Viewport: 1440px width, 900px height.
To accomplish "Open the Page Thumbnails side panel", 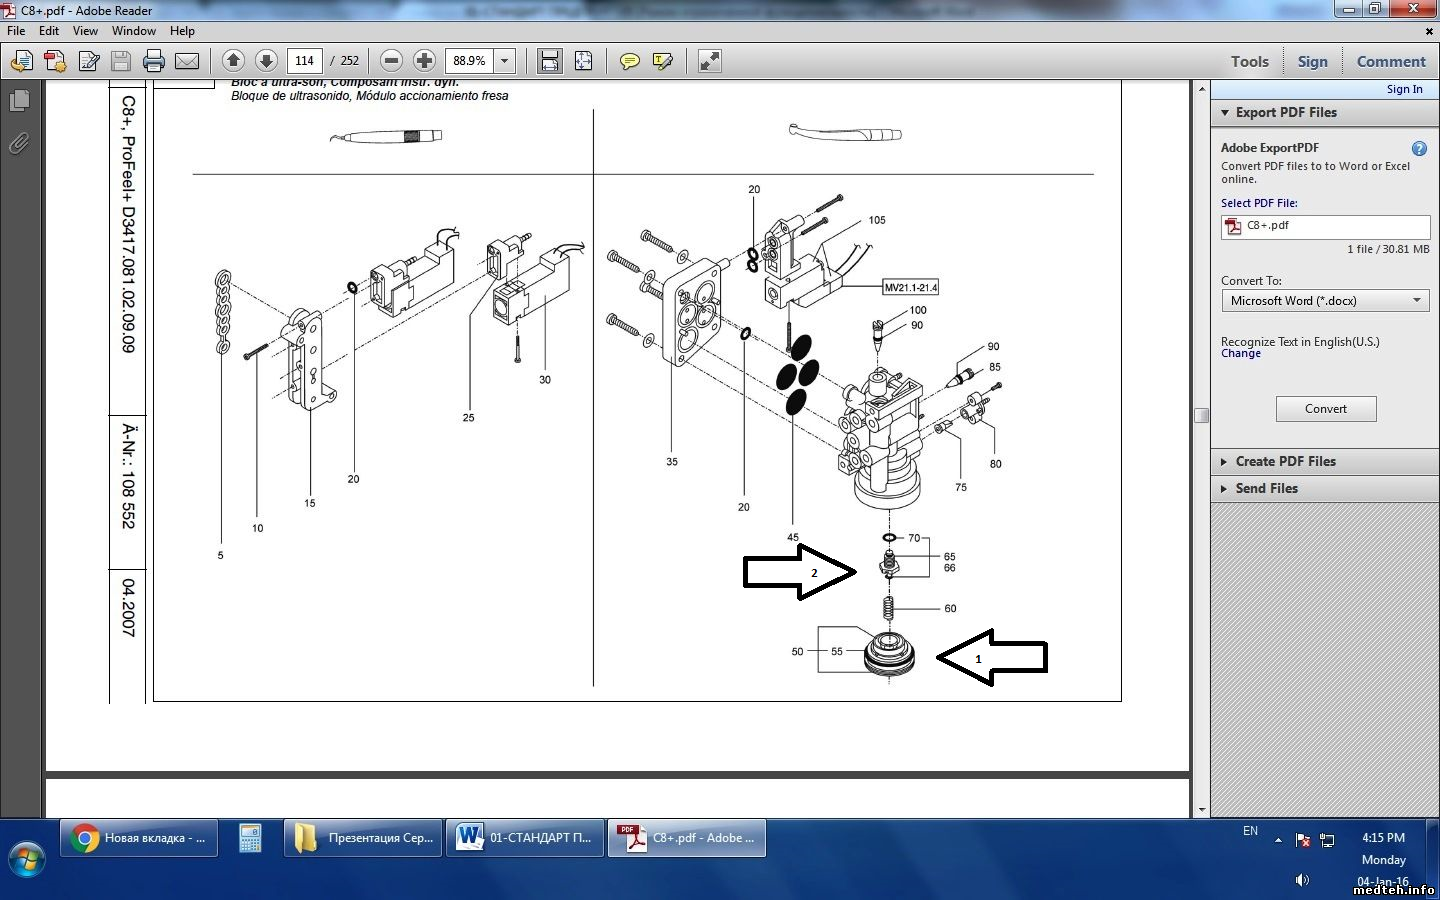I will (x=19, y=101).
